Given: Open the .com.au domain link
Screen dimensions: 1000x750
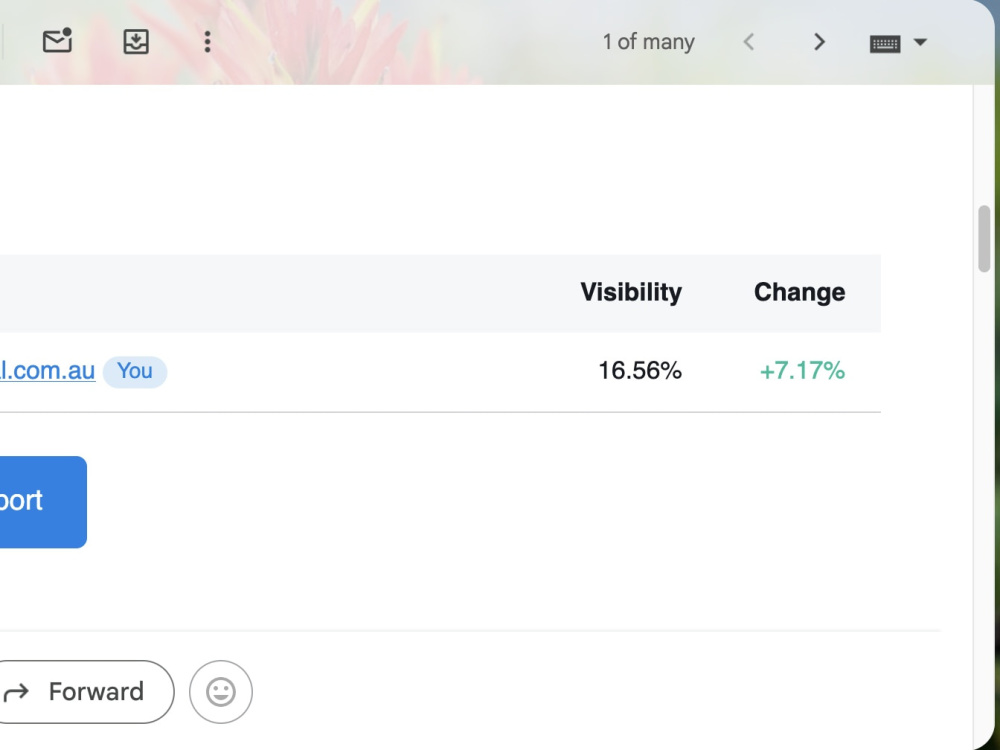Looking at the screenshot, I should click(47, 371).
